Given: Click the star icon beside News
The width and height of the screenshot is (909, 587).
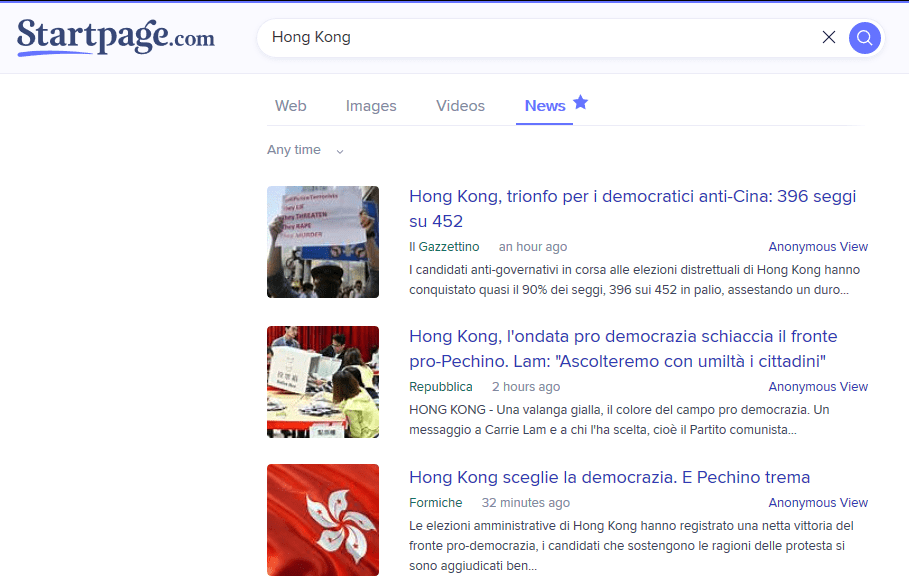Looking at the screenshot, I should tap(581, 103).
